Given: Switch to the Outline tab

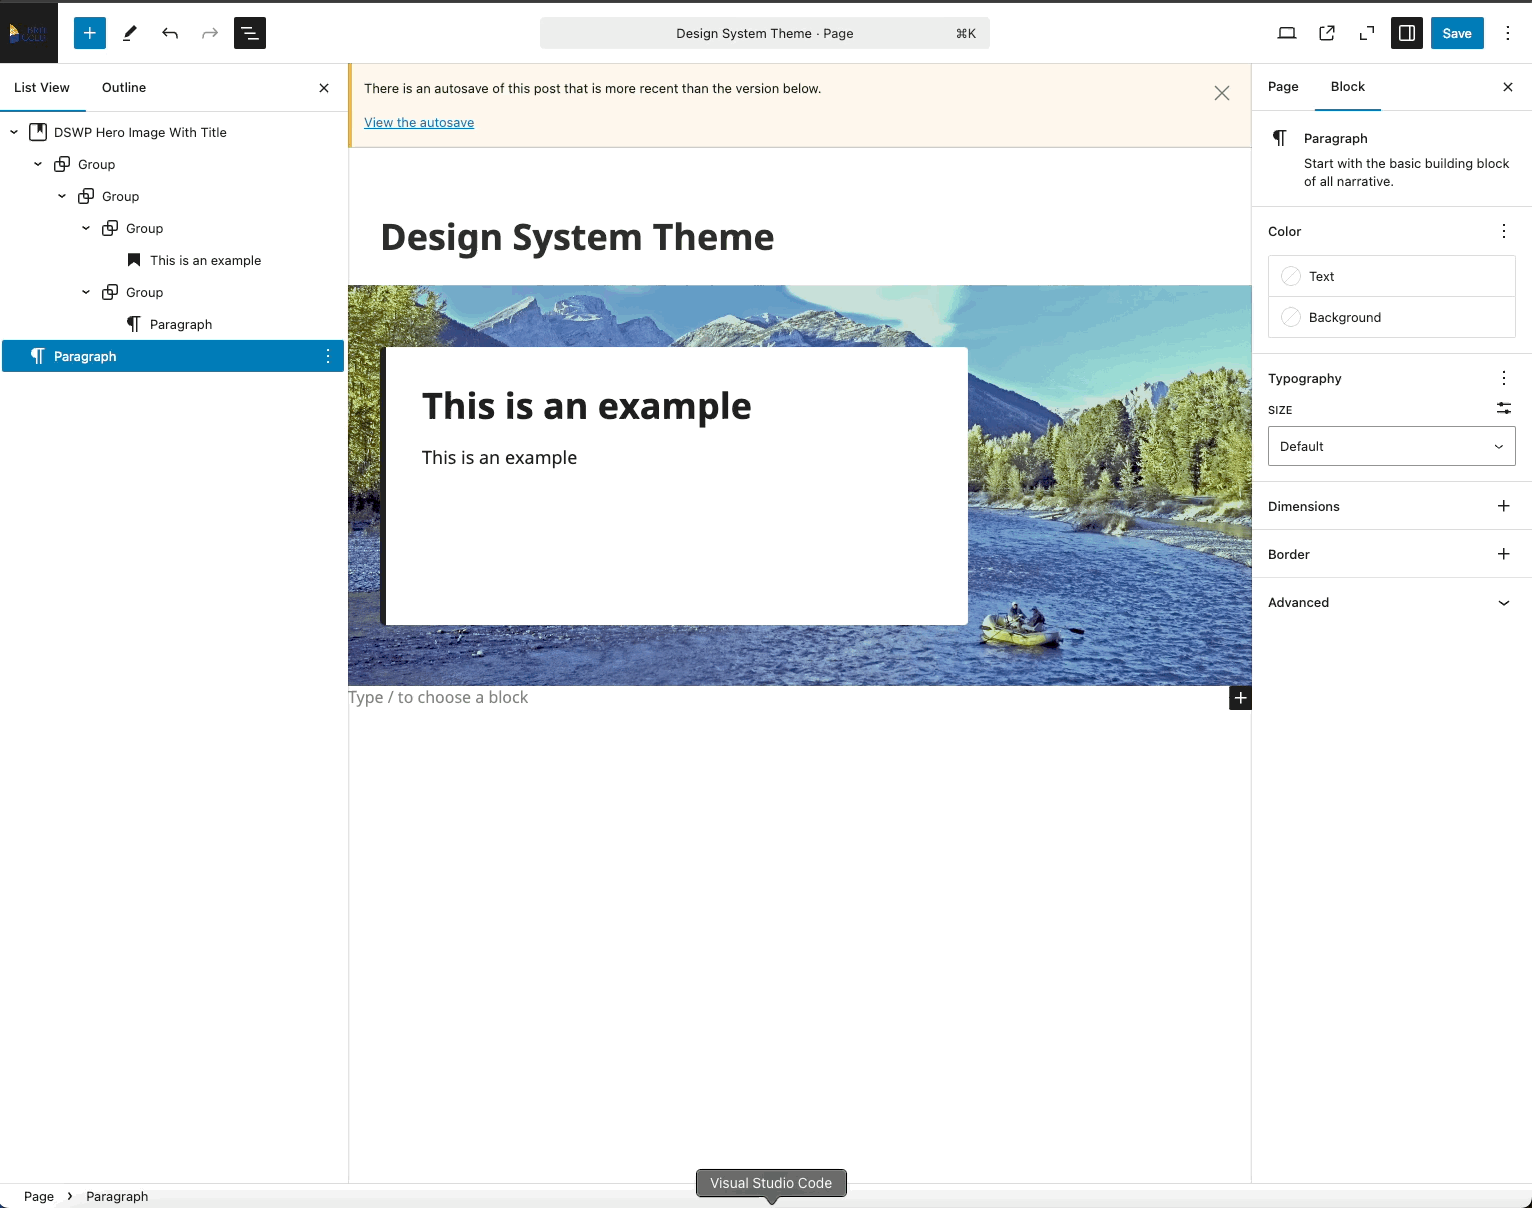Looking at the screenshot, I should (124, 88).
